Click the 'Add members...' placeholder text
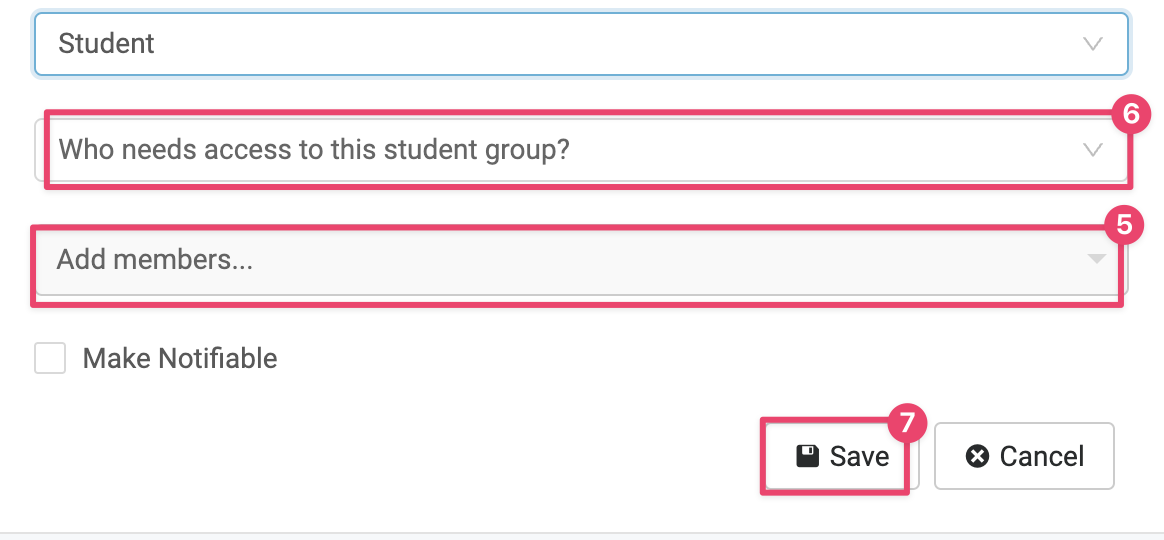Viewport: 1164px width, 540px height. (x=155, y=260)
